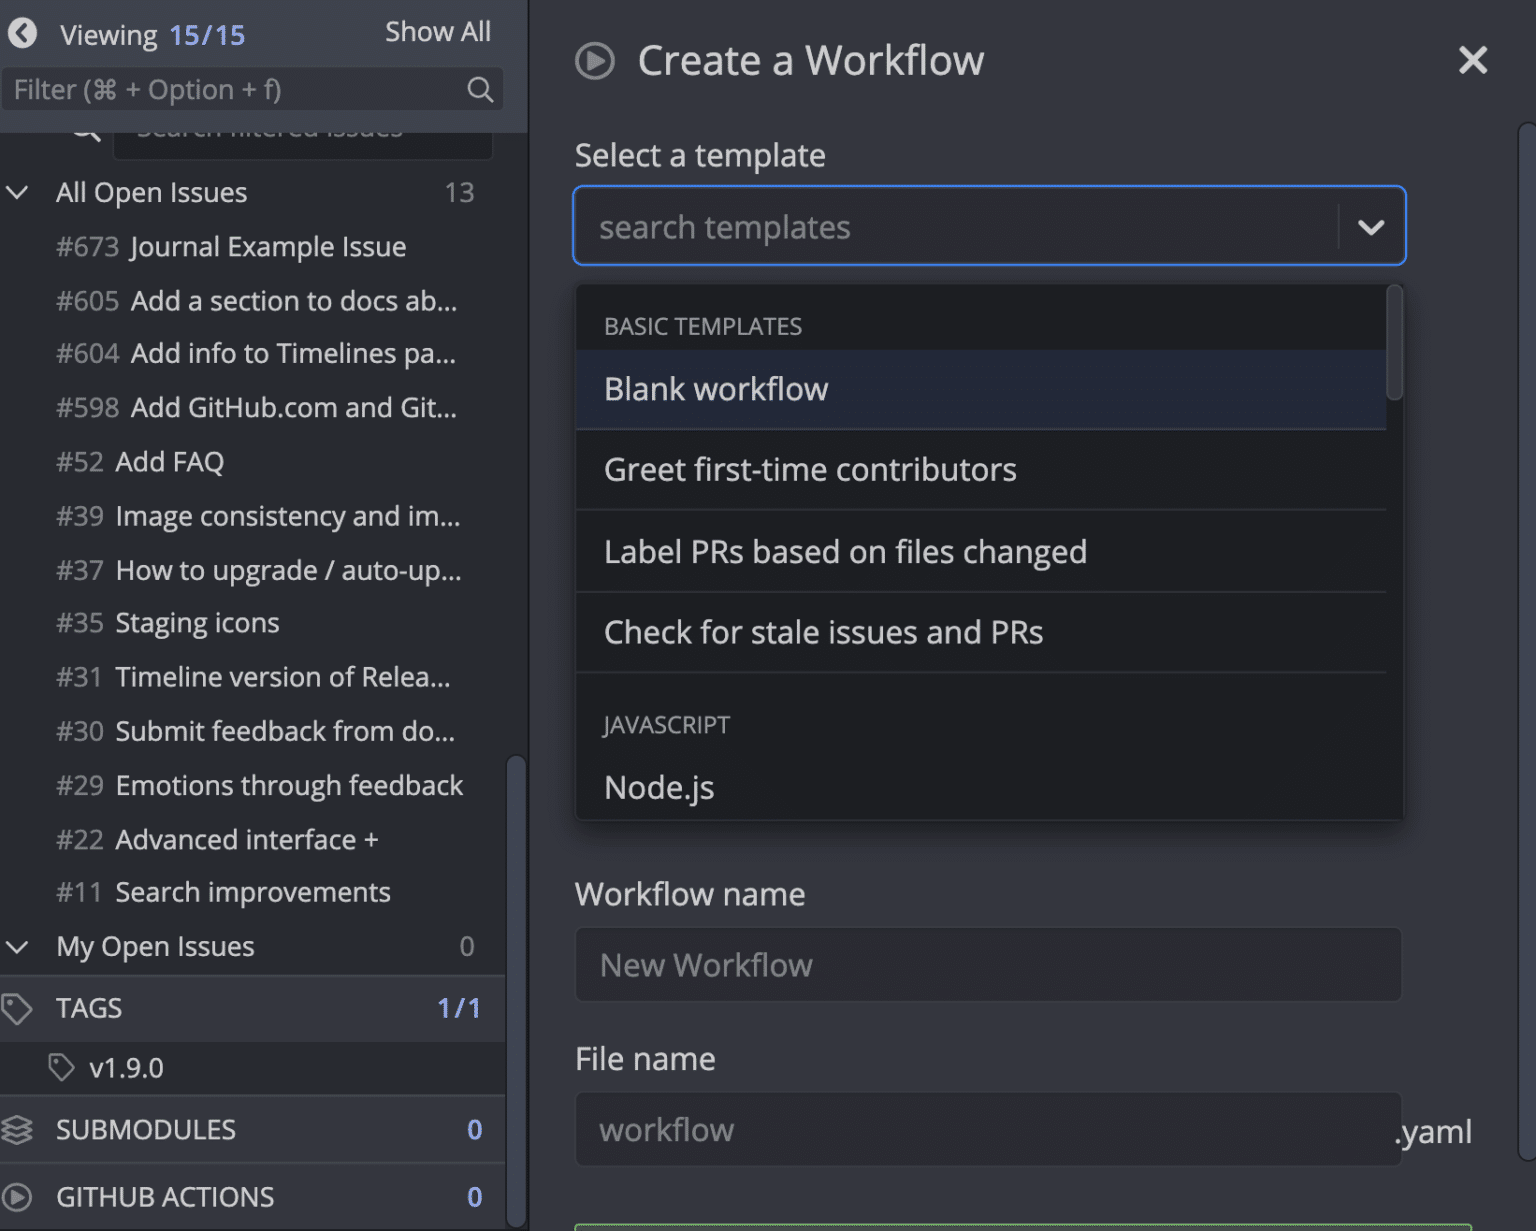Select the GITHUB ACTIONS section
1536x1231 pixels.
[165, 1197]
